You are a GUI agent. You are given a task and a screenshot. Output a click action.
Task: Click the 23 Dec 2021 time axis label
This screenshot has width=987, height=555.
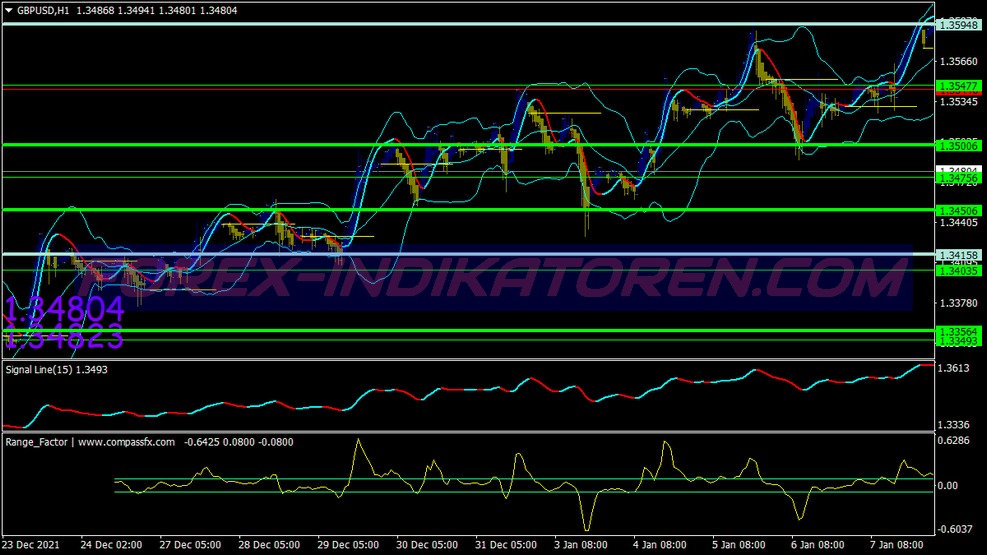pos(31,544)
